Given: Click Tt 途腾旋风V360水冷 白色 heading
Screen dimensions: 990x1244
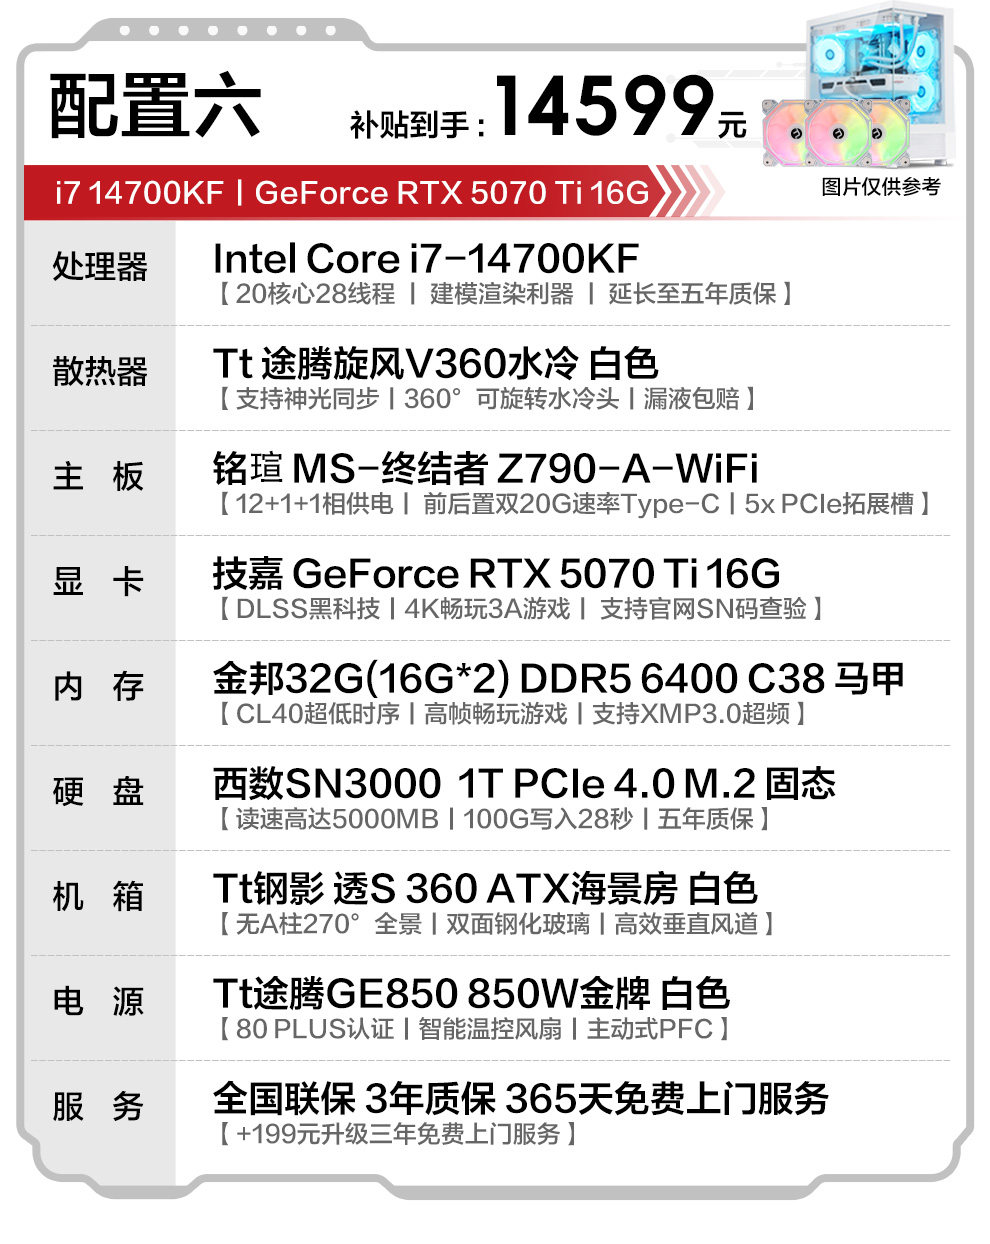Looking at the screenshot, I should tap(436, 363).
